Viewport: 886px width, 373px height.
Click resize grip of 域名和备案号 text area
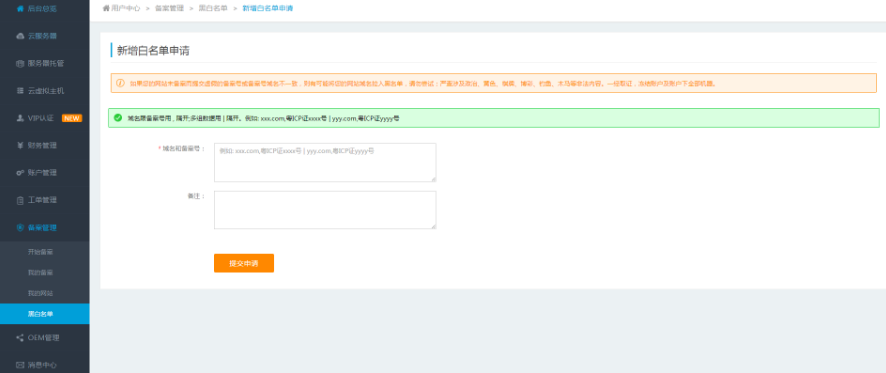[x=433, y=179]
